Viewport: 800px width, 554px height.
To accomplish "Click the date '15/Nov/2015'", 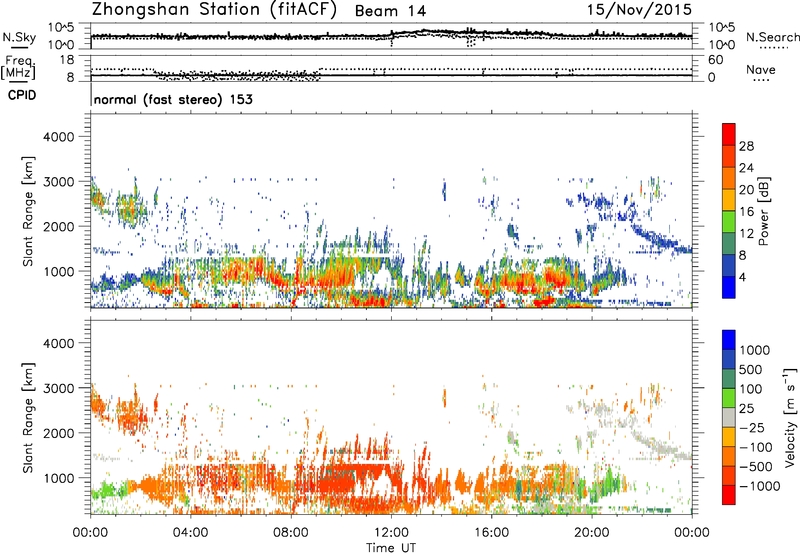I will (x=639, y=10).
